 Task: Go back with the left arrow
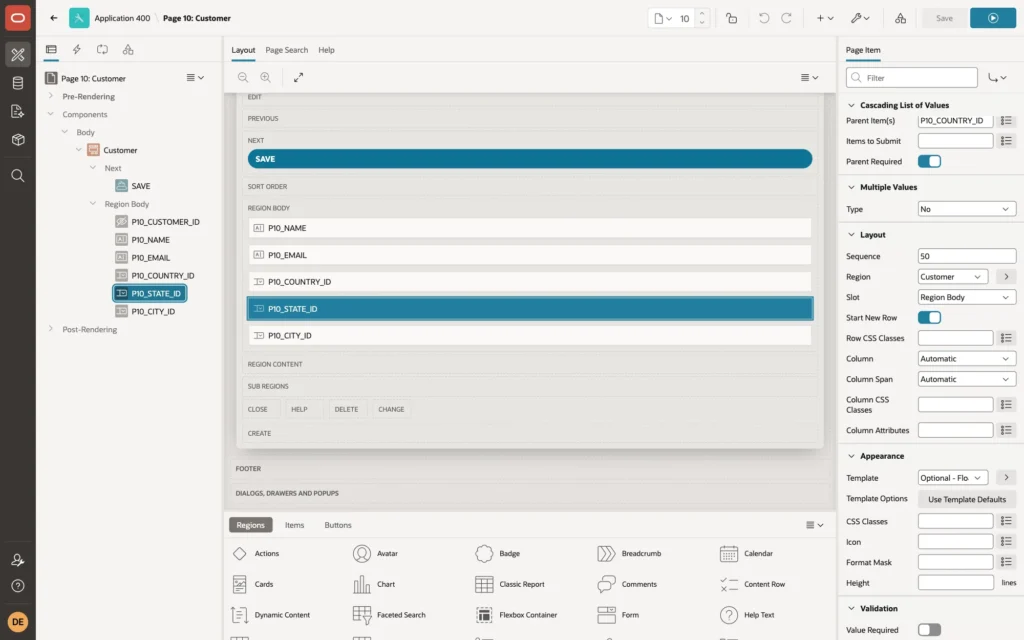(x=54, y=18)
